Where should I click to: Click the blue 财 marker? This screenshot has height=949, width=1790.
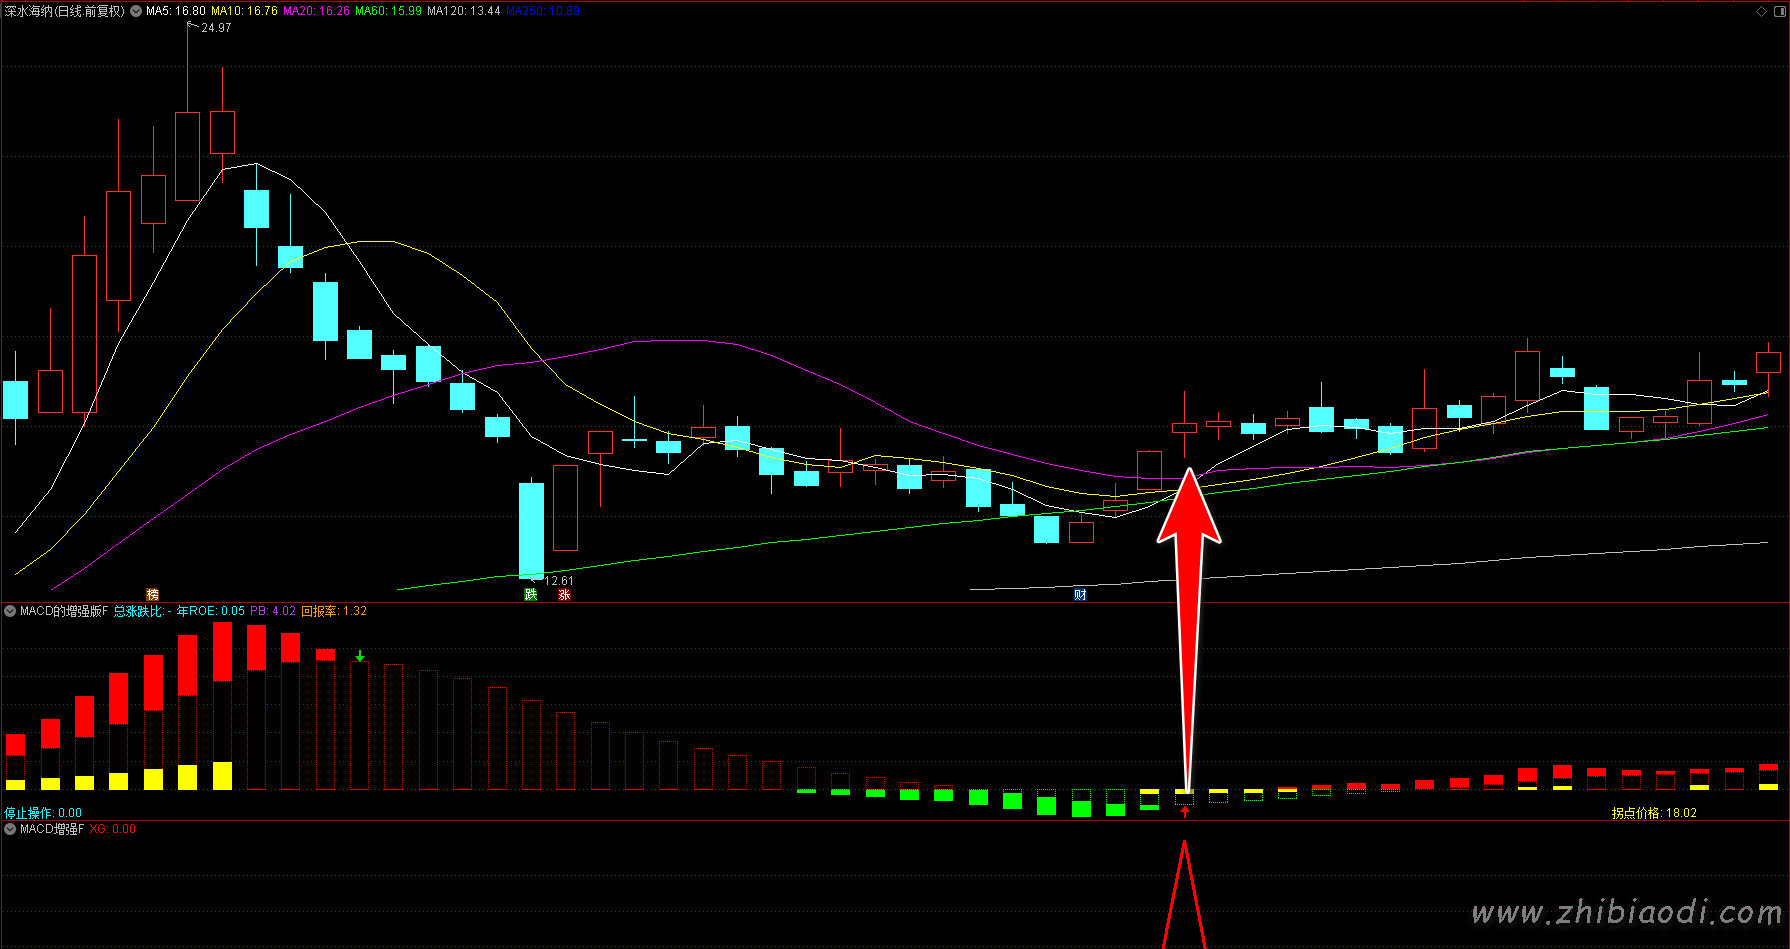[x=1080, y=595]
